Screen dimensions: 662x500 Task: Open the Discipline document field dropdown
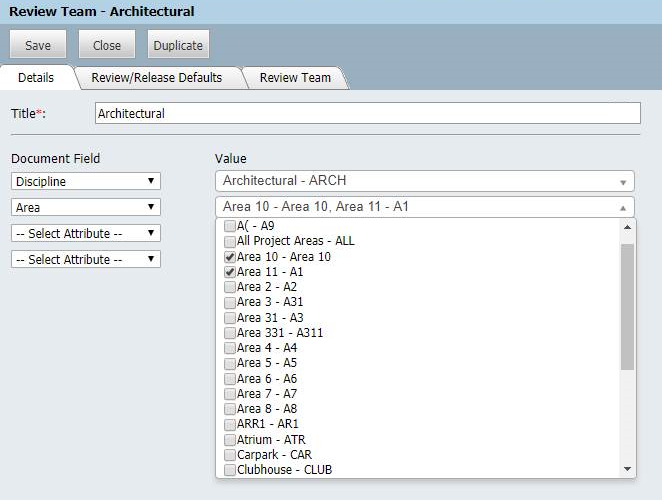click(x=86, y=181)
